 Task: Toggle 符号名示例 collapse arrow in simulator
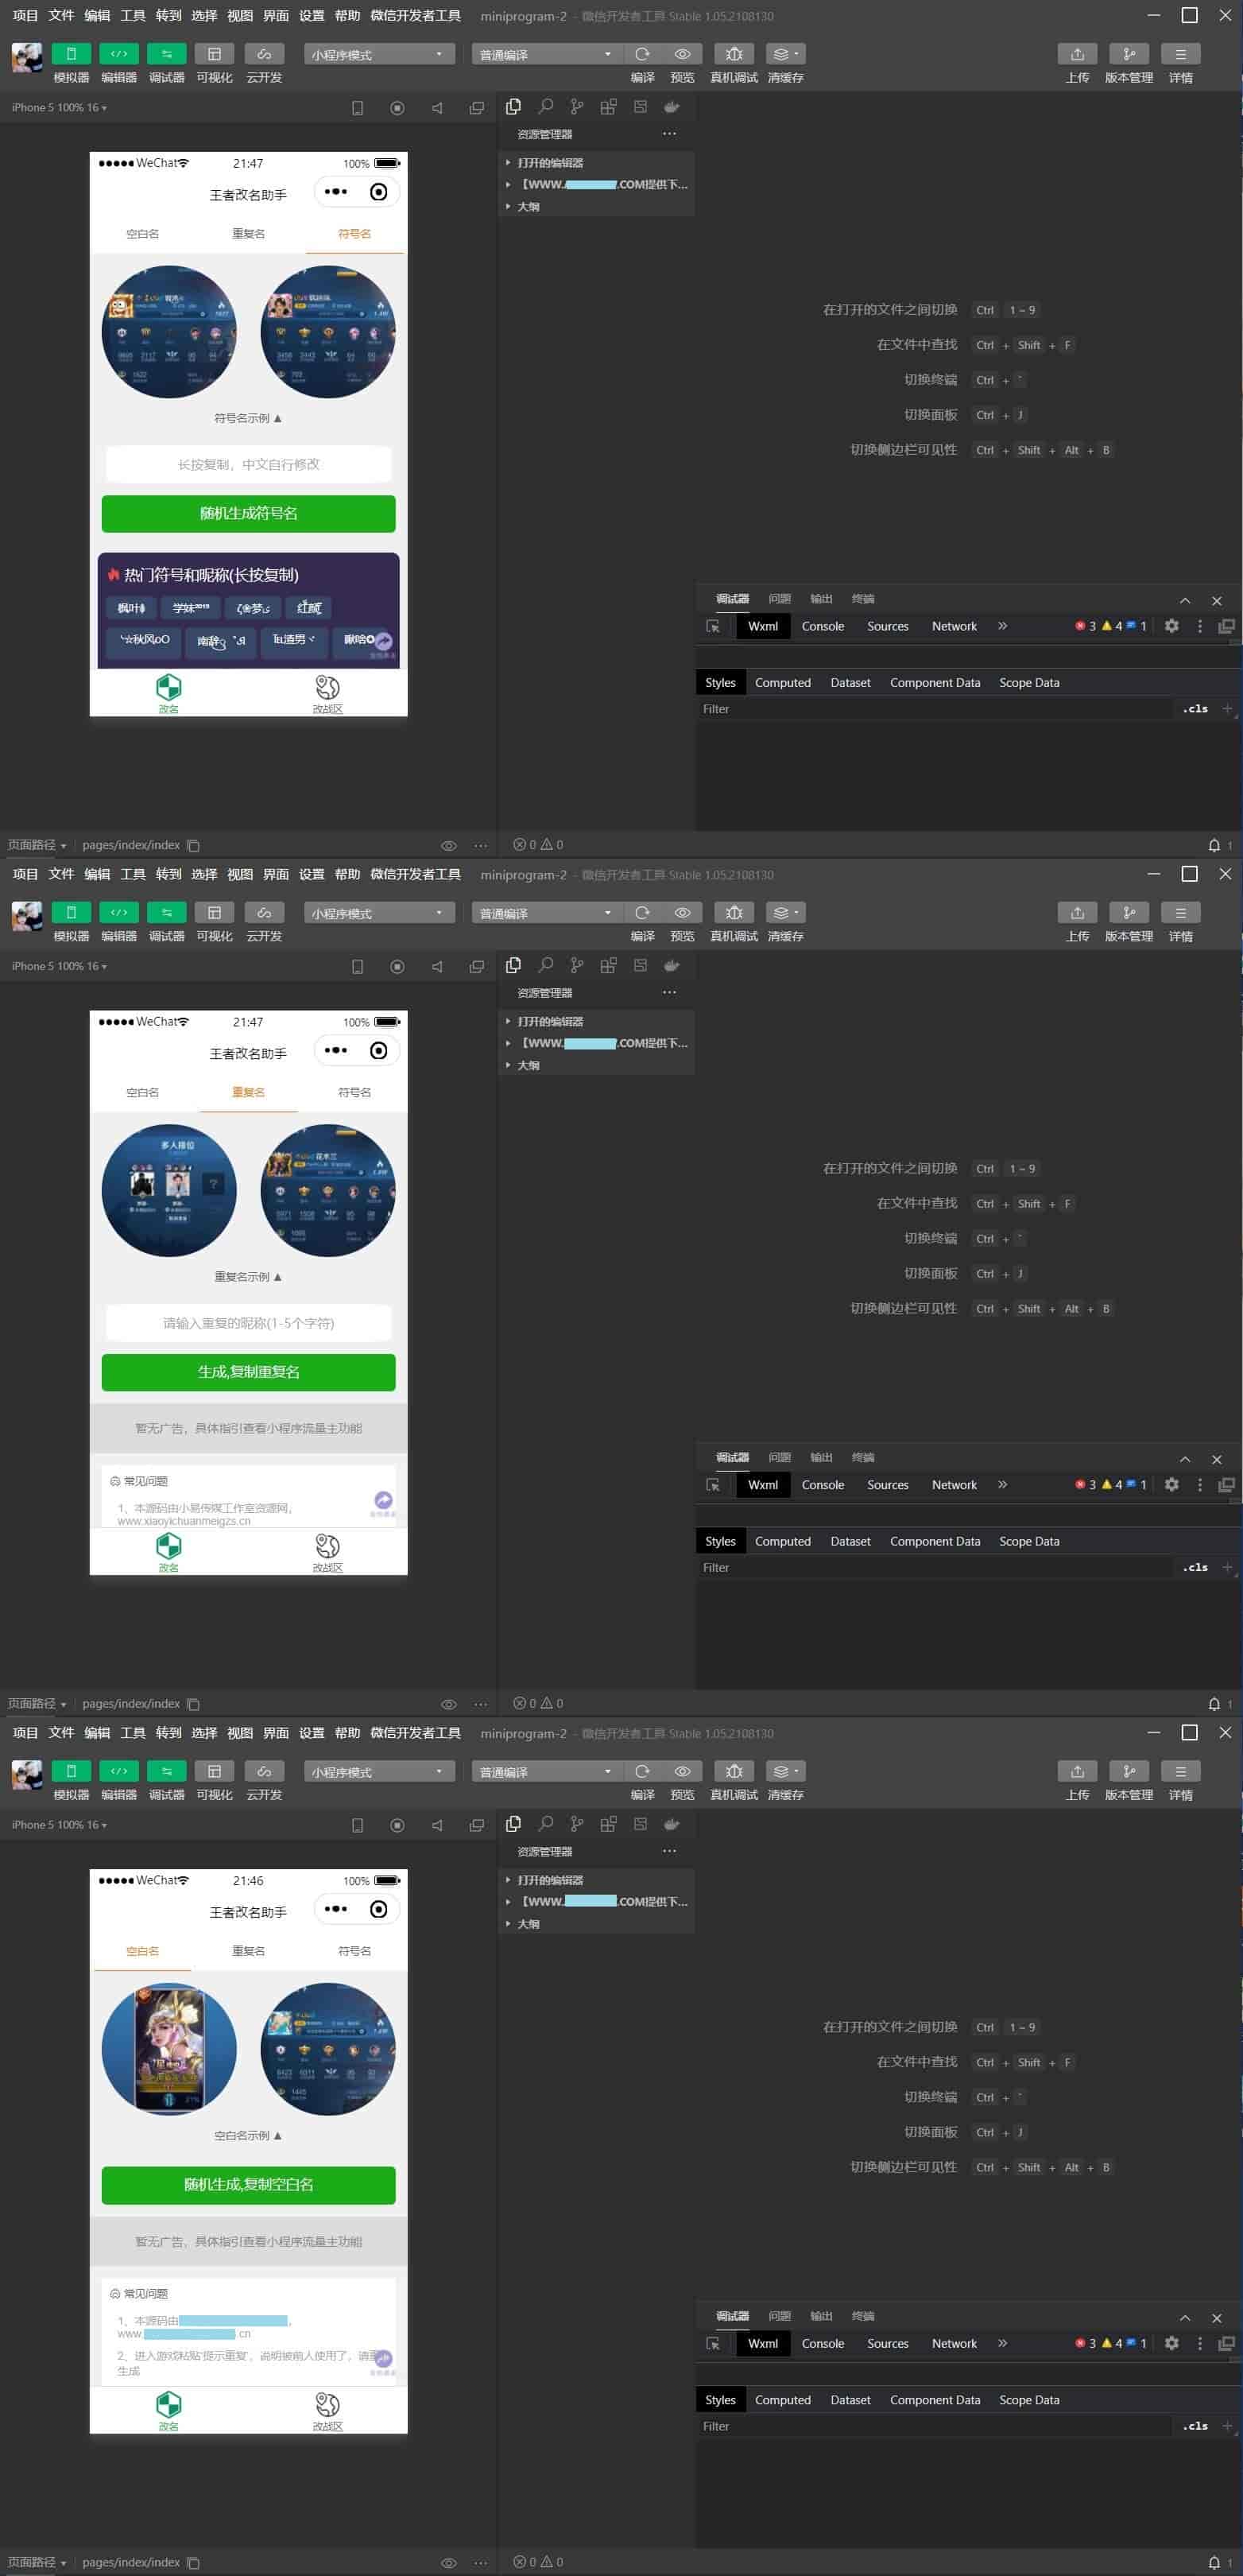point(278,418)
